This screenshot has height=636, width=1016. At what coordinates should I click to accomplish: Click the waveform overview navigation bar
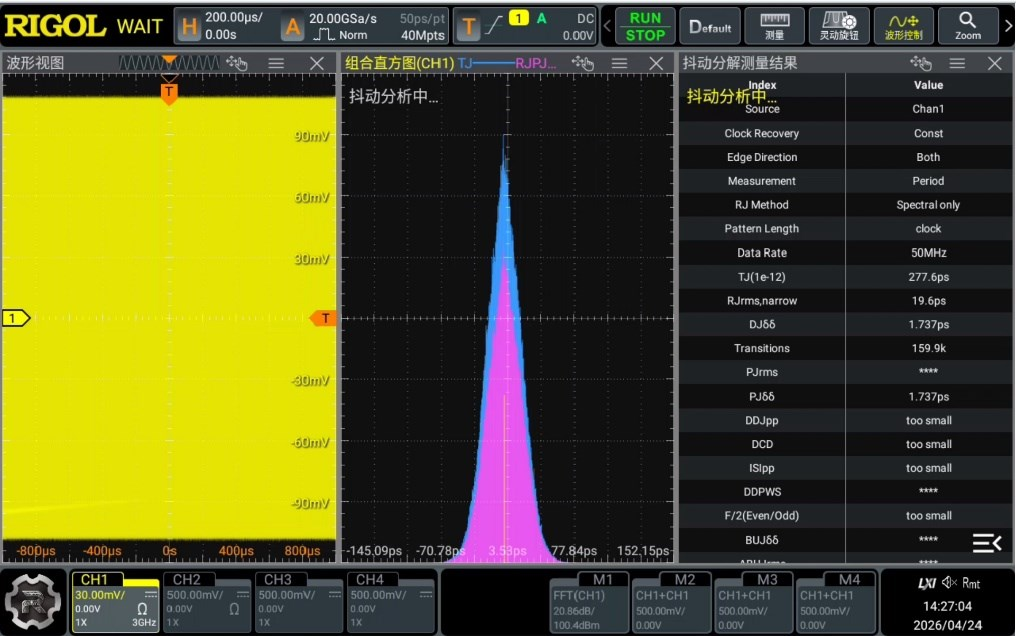pos(170,63)
